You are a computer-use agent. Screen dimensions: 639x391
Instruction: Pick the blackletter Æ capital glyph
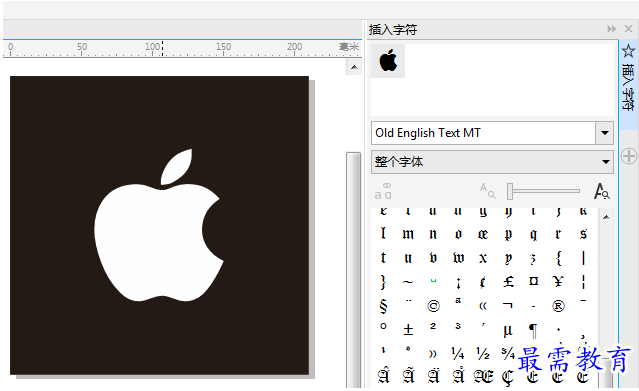tap(483, 376)
